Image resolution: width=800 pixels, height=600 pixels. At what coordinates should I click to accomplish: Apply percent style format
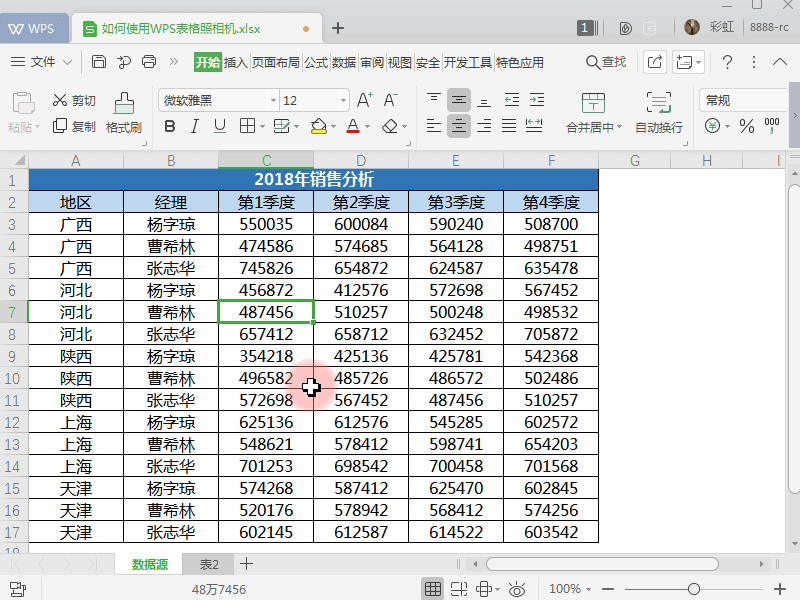[746, 126]
